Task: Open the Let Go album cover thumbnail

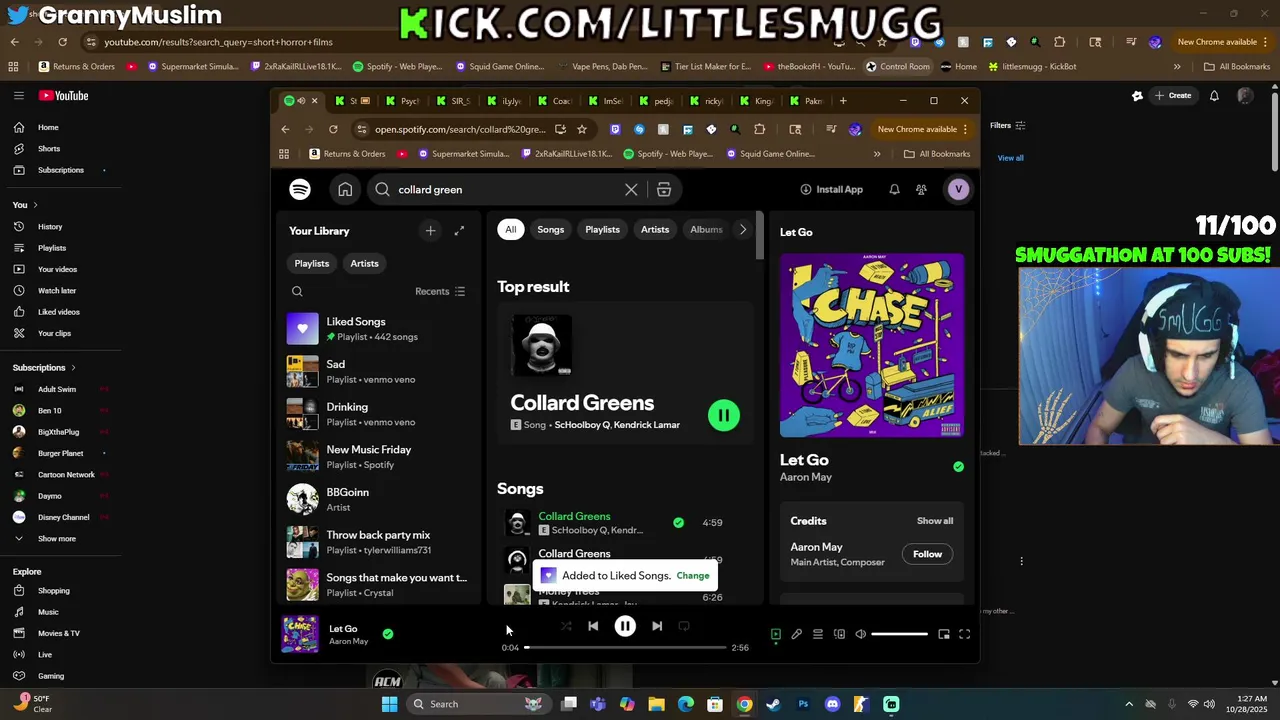Action: (300, 634)
